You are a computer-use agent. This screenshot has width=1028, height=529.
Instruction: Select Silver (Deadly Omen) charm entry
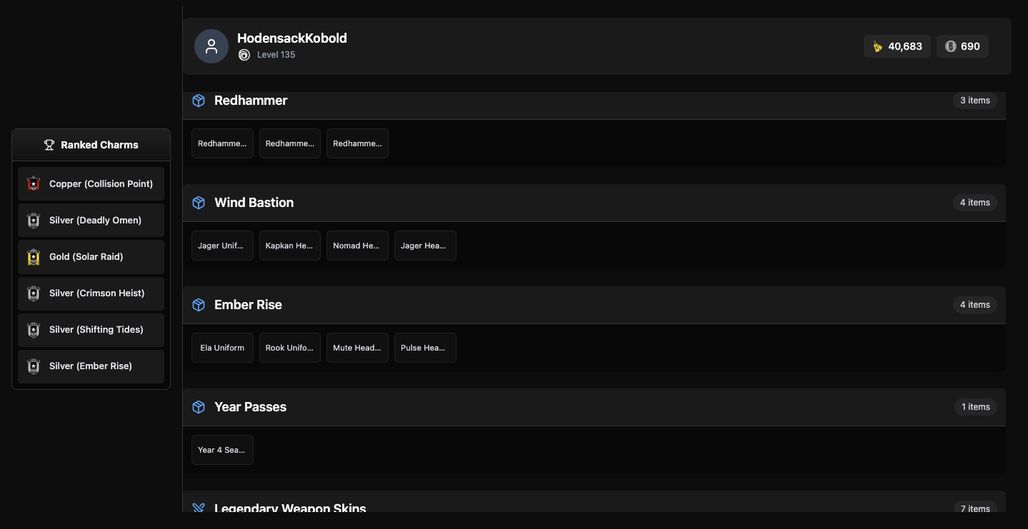click(91, 220)
